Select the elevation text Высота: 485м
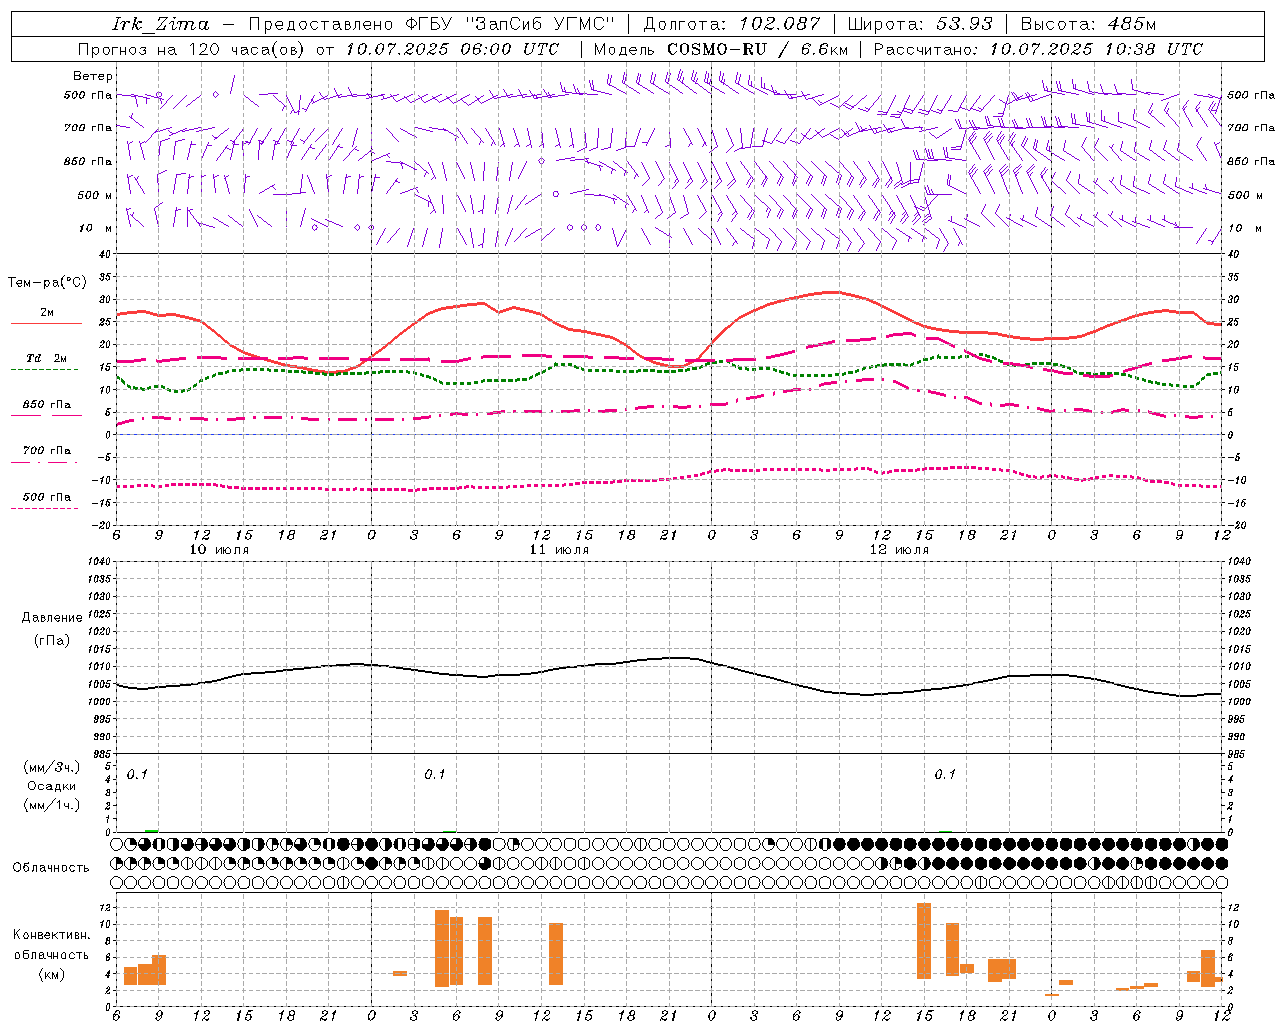Viewport: 1280px width, 1024px height. click(x=1089, y=24)
